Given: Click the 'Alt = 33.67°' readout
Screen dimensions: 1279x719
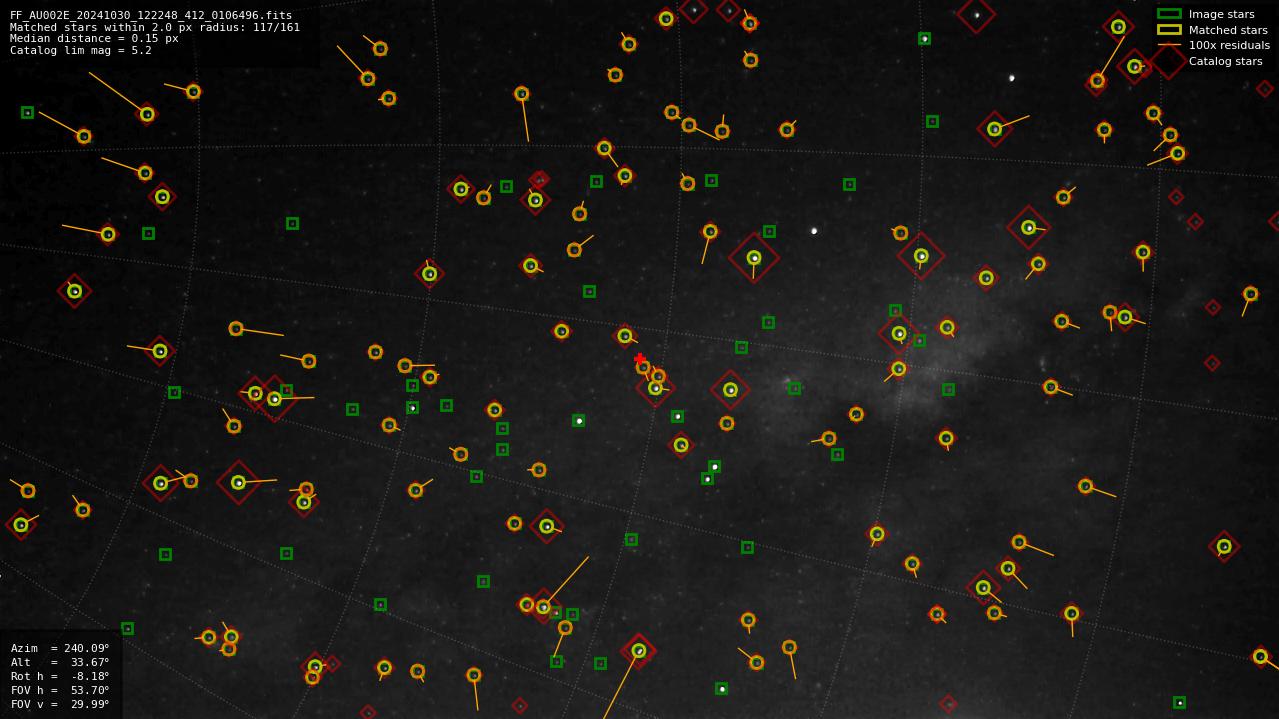Looking at the screenshot, I should pyautogui.click(x=60, y=662).
